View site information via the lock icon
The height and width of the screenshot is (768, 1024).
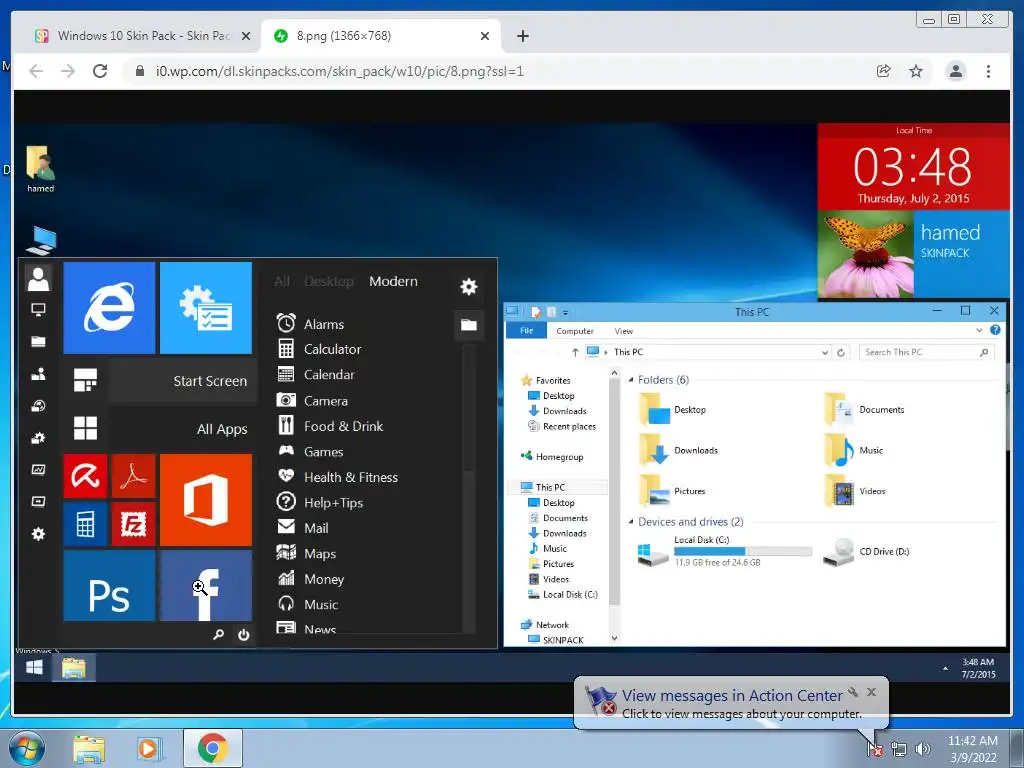click(140, 71)
